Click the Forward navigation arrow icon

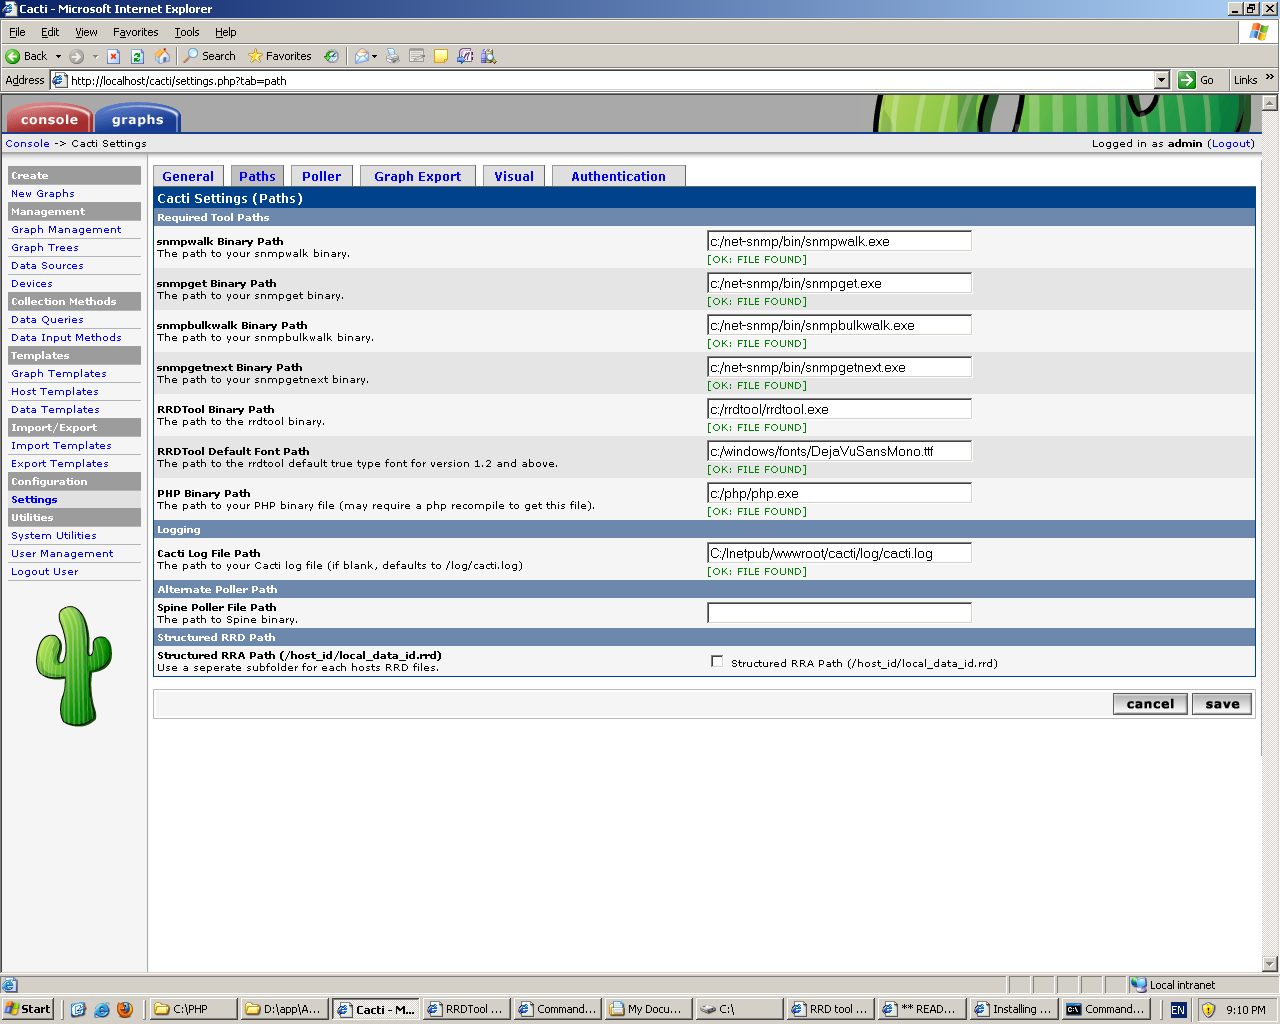[76, 56]
